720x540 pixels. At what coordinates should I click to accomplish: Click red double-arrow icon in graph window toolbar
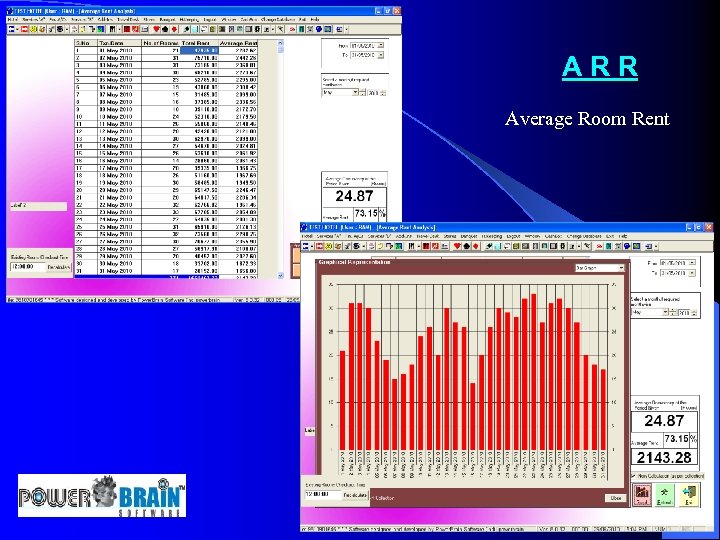[x=599, y=247]
